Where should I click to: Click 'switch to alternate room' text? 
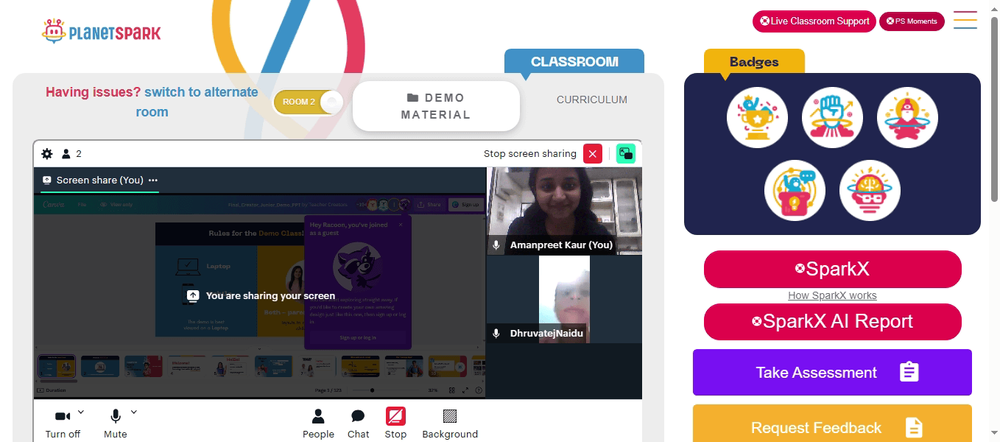tap(197, 101)
